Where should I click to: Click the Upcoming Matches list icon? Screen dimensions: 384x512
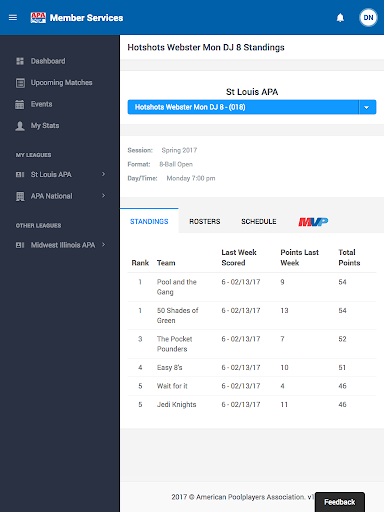20,83
